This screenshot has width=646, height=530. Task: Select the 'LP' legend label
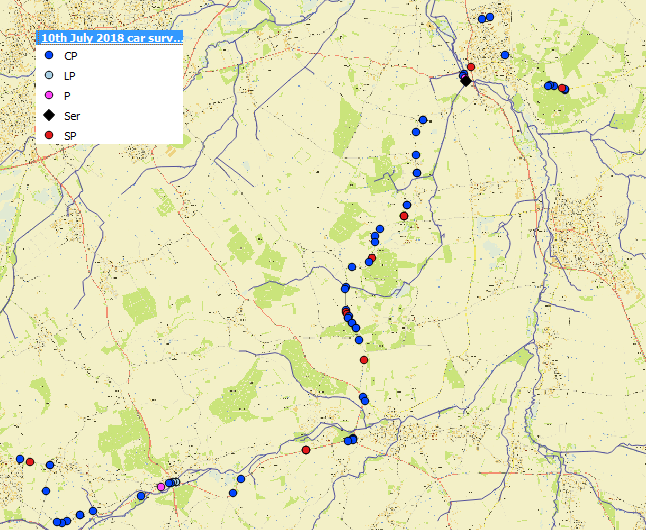tap(70, 76)
